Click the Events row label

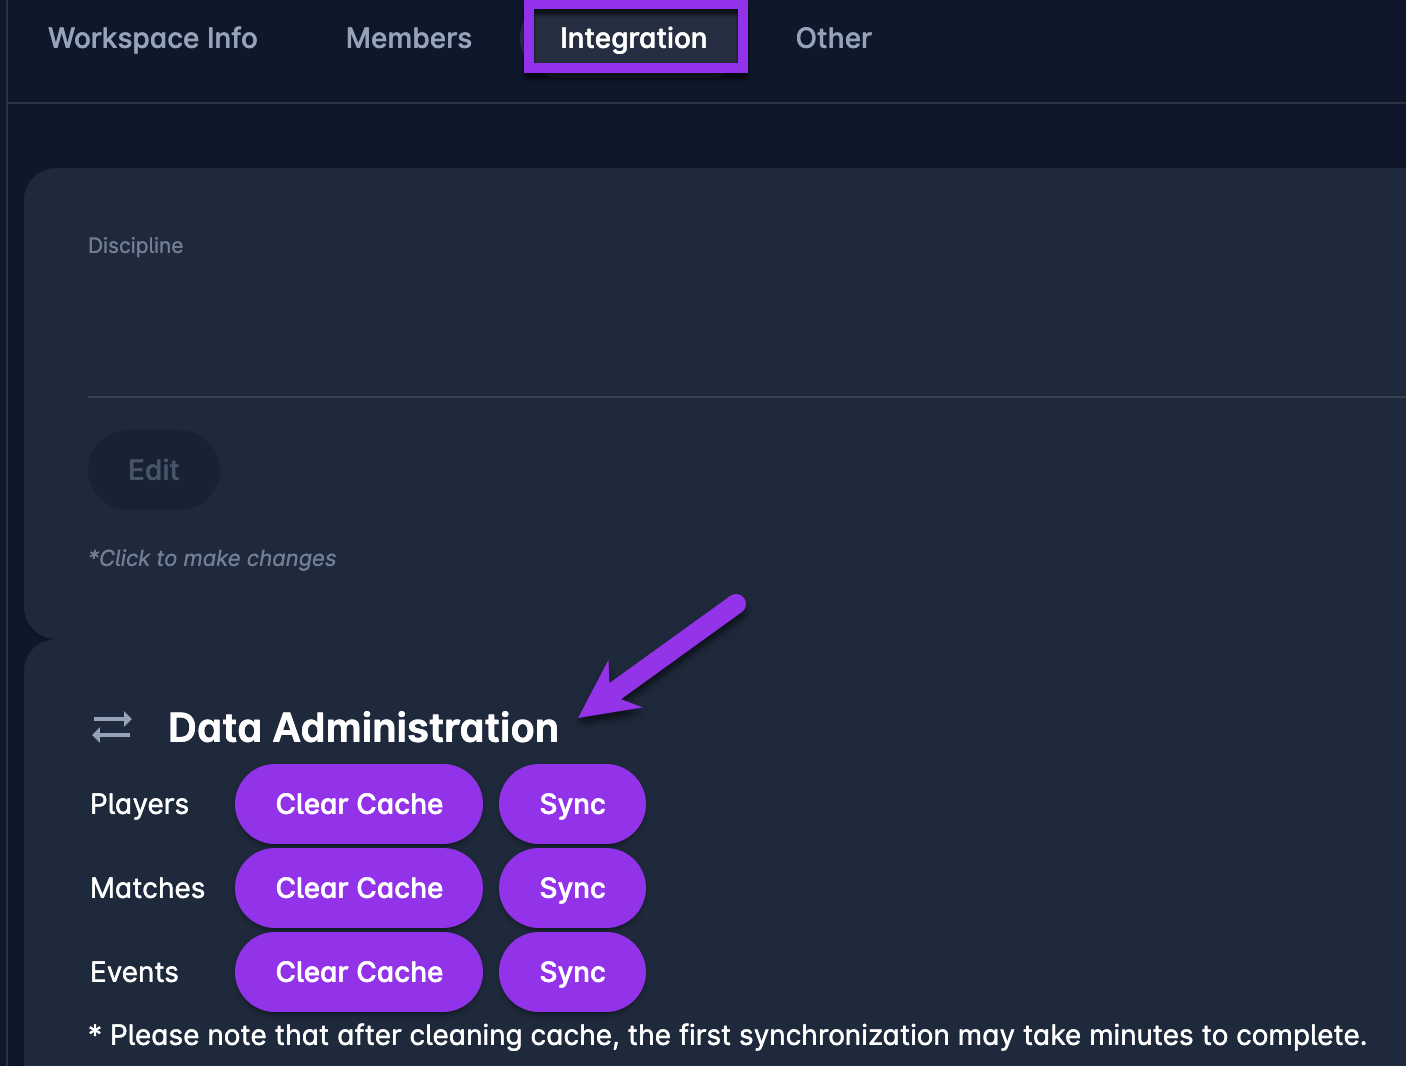point(134,972)
